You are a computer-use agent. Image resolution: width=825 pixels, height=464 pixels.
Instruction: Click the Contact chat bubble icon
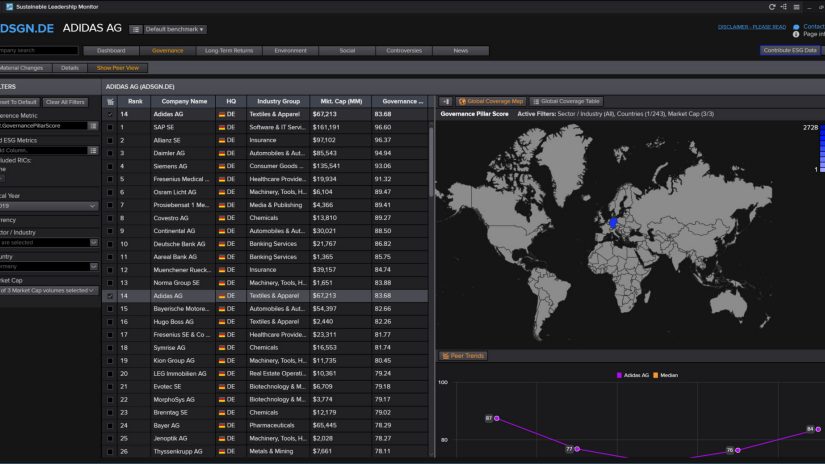pos(796,27)
